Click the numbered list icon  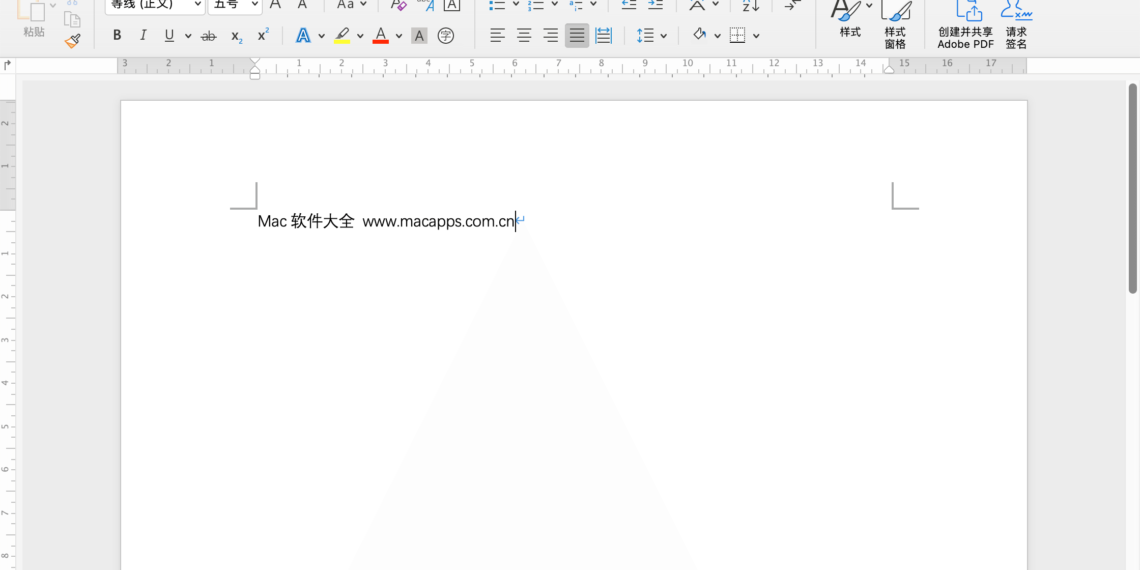point(537,5)
